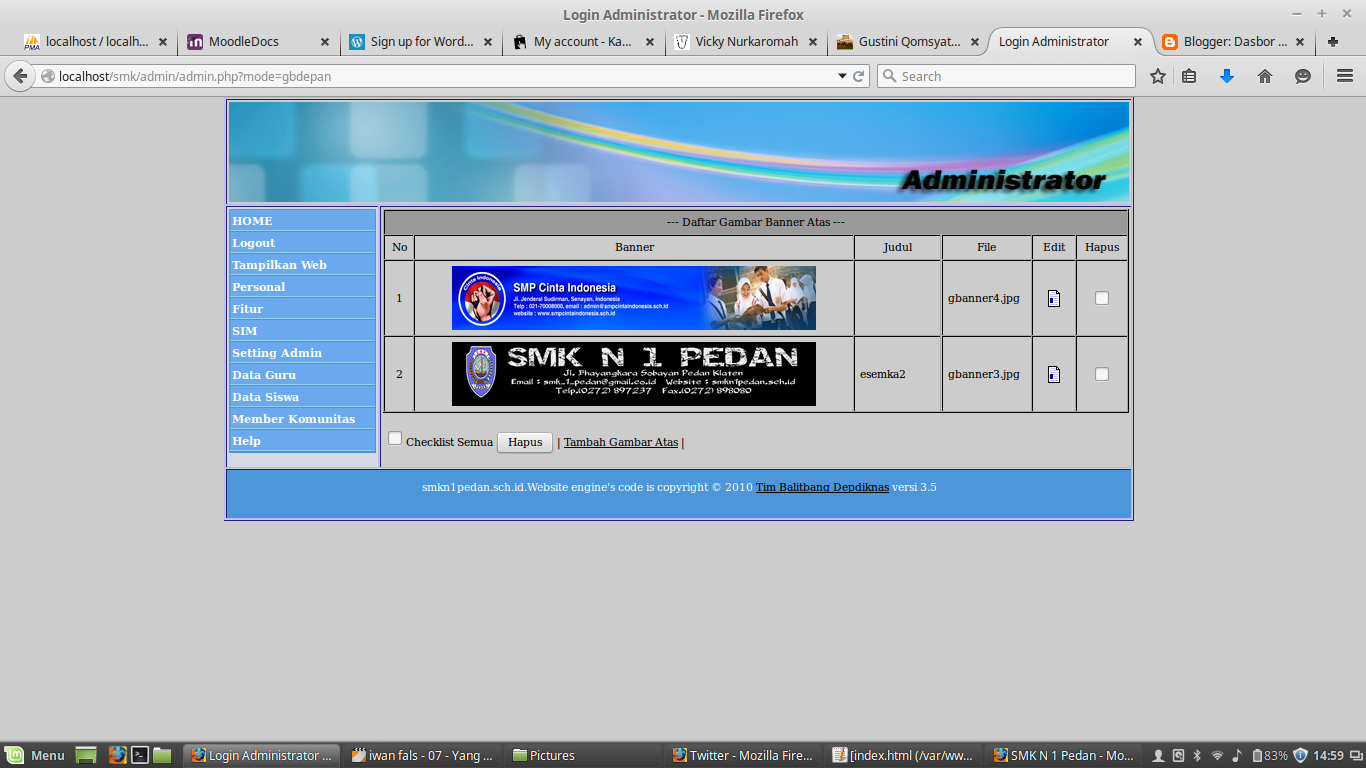Open Help in the sidebar
This screenshot has width=1366, height=768.
pyautogui.click(x=302, y=440)
